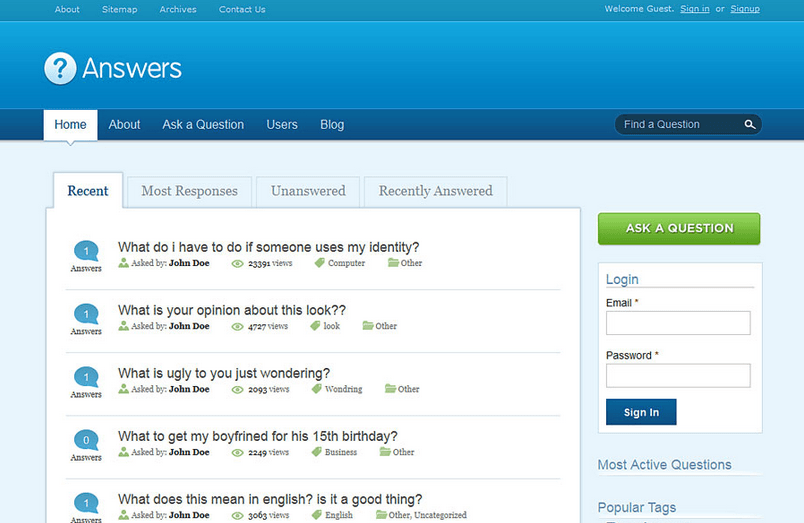Click the tag icon next to Computer
This screenshot has height=523, width=804.
tap(319, 263)
